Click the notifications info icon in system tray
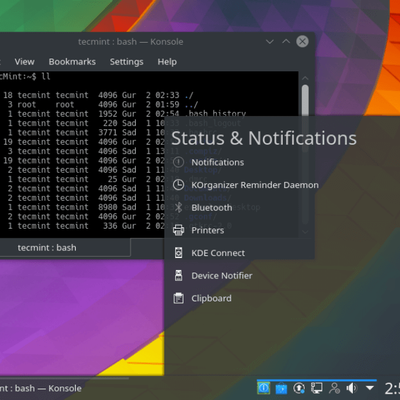Screen dimensions: 400x400 [x=263, y=388]
